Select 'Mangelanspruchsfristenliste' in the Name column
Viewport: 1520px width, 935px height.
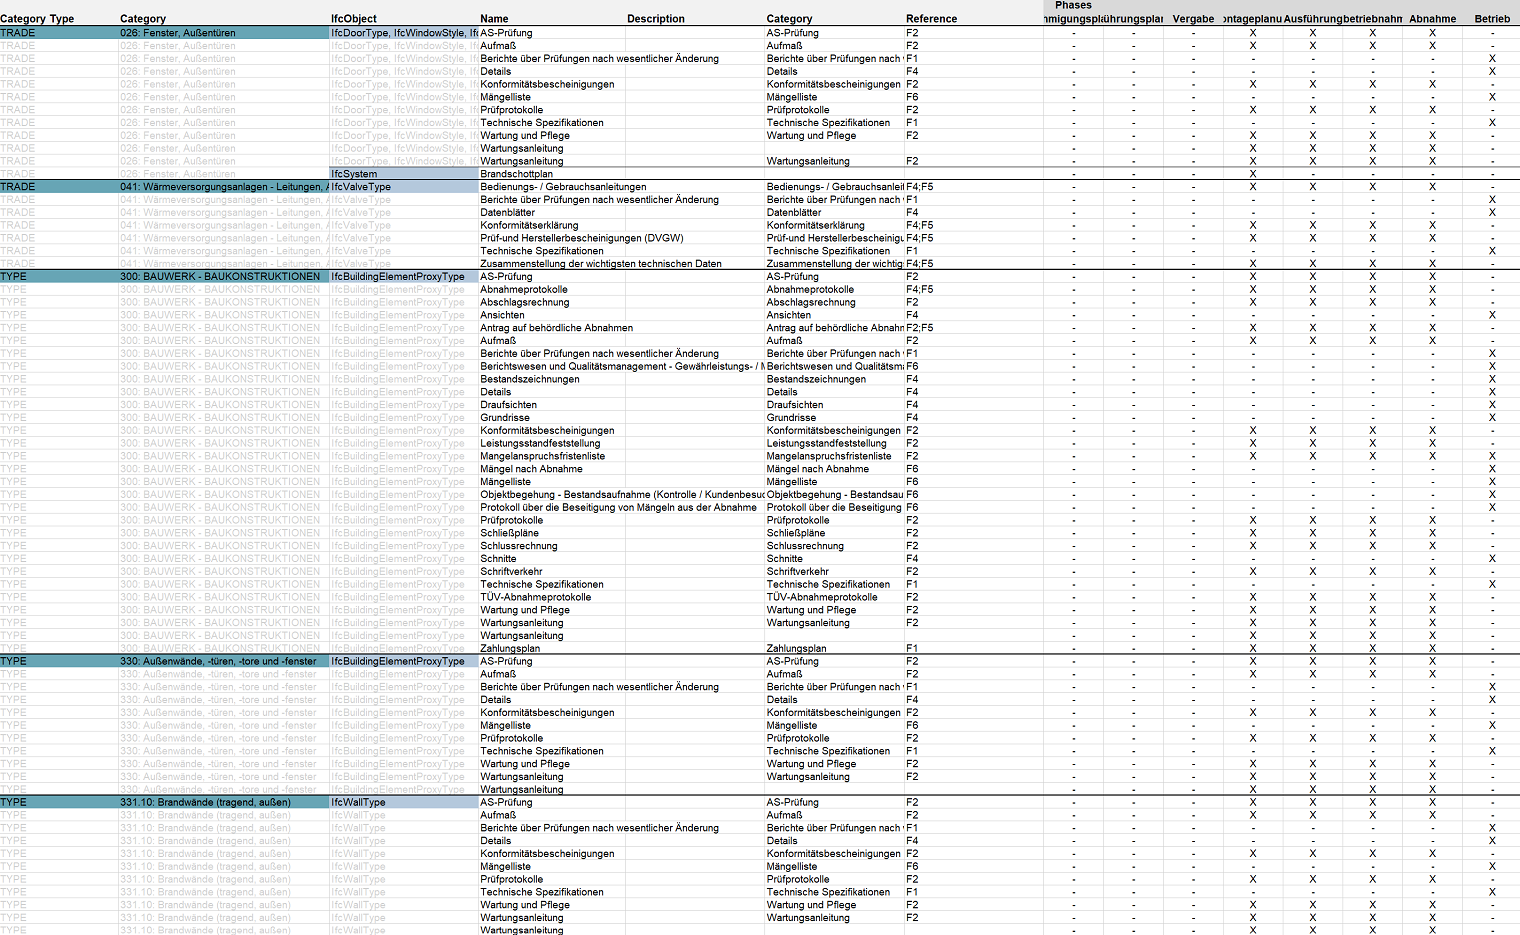pyautogui.click(x=542, y=456)
